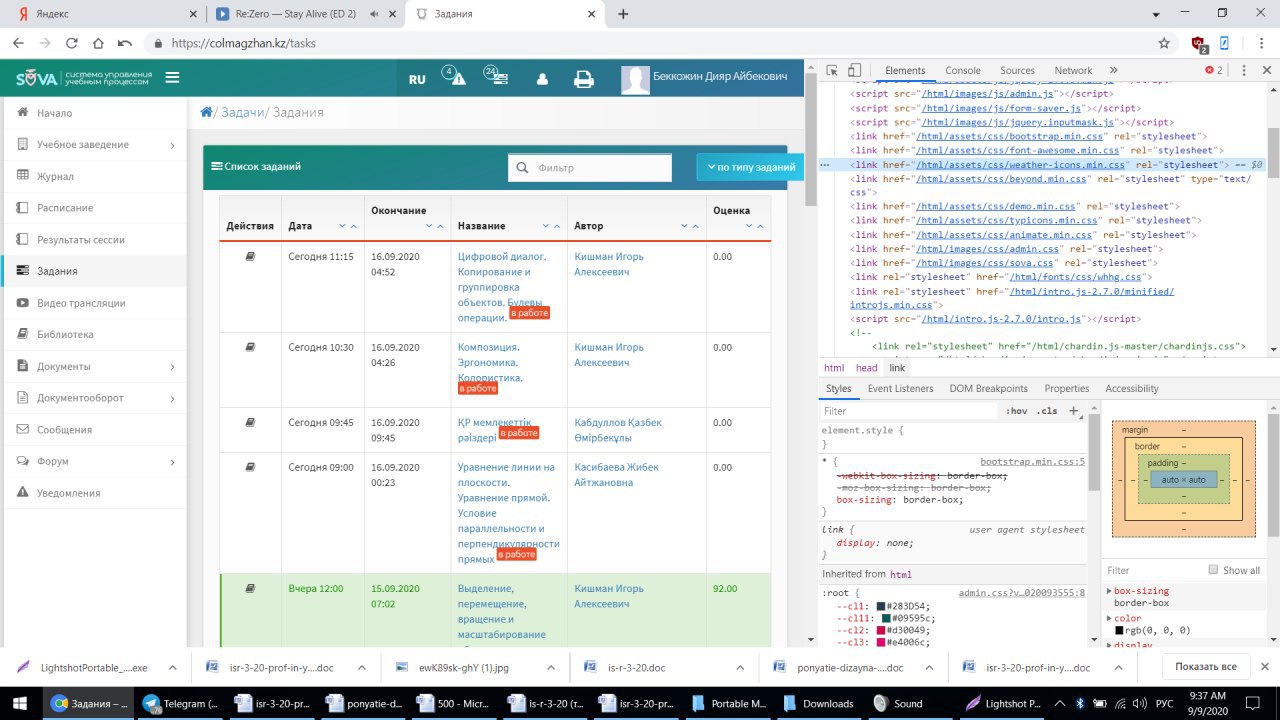Viewport: 1280px width, 720px height.
Task: Open the user profile icon in header
Action: (x=542, y=79)
